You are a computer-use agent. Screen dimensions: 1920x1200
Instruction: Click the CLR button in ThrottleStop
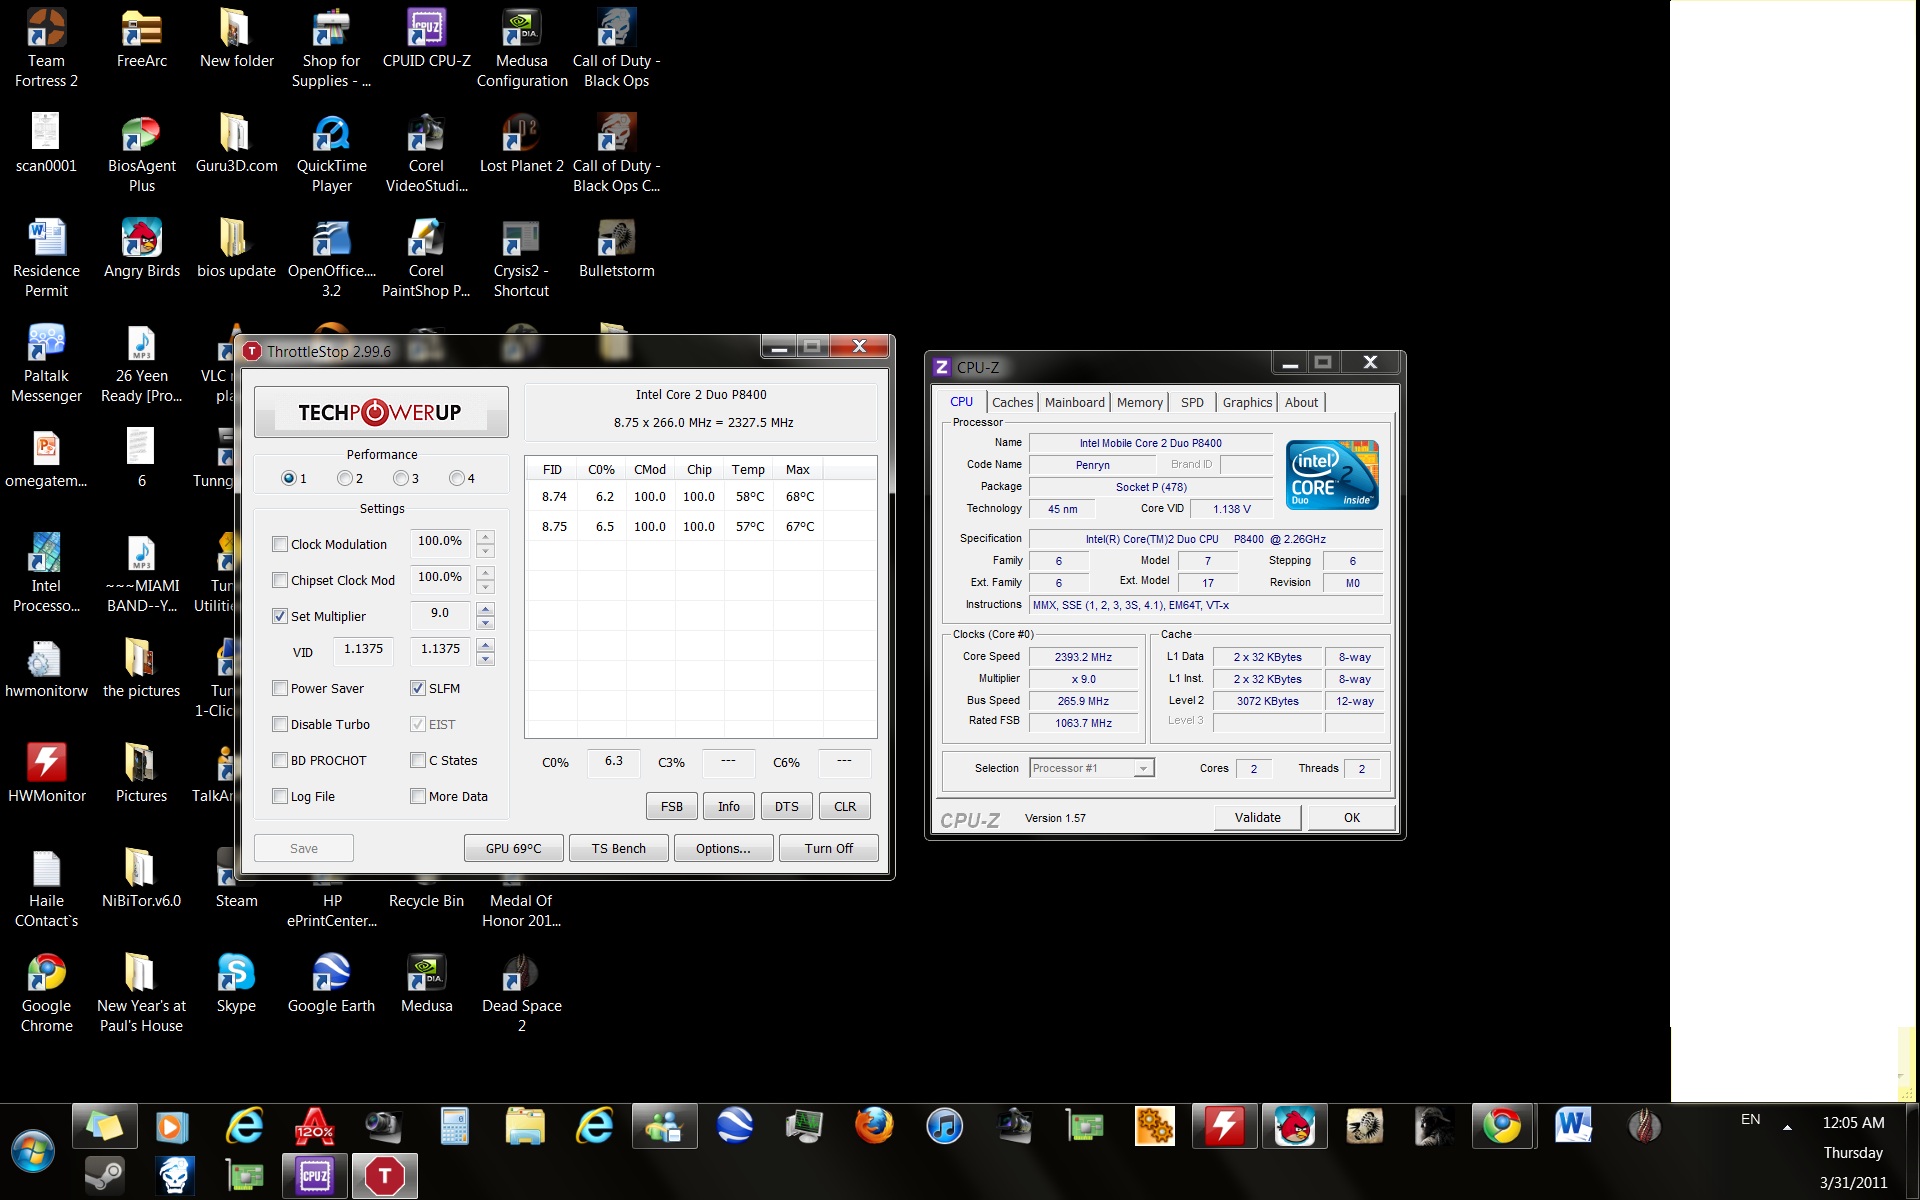coord(845,806)
